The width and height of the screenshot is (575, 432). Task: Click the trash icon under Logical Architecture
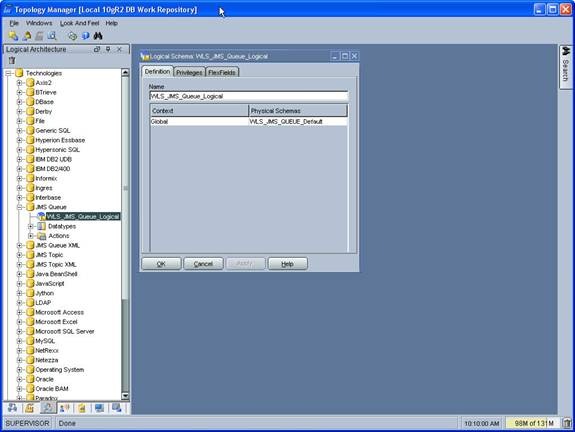click(x=12, y=61)
